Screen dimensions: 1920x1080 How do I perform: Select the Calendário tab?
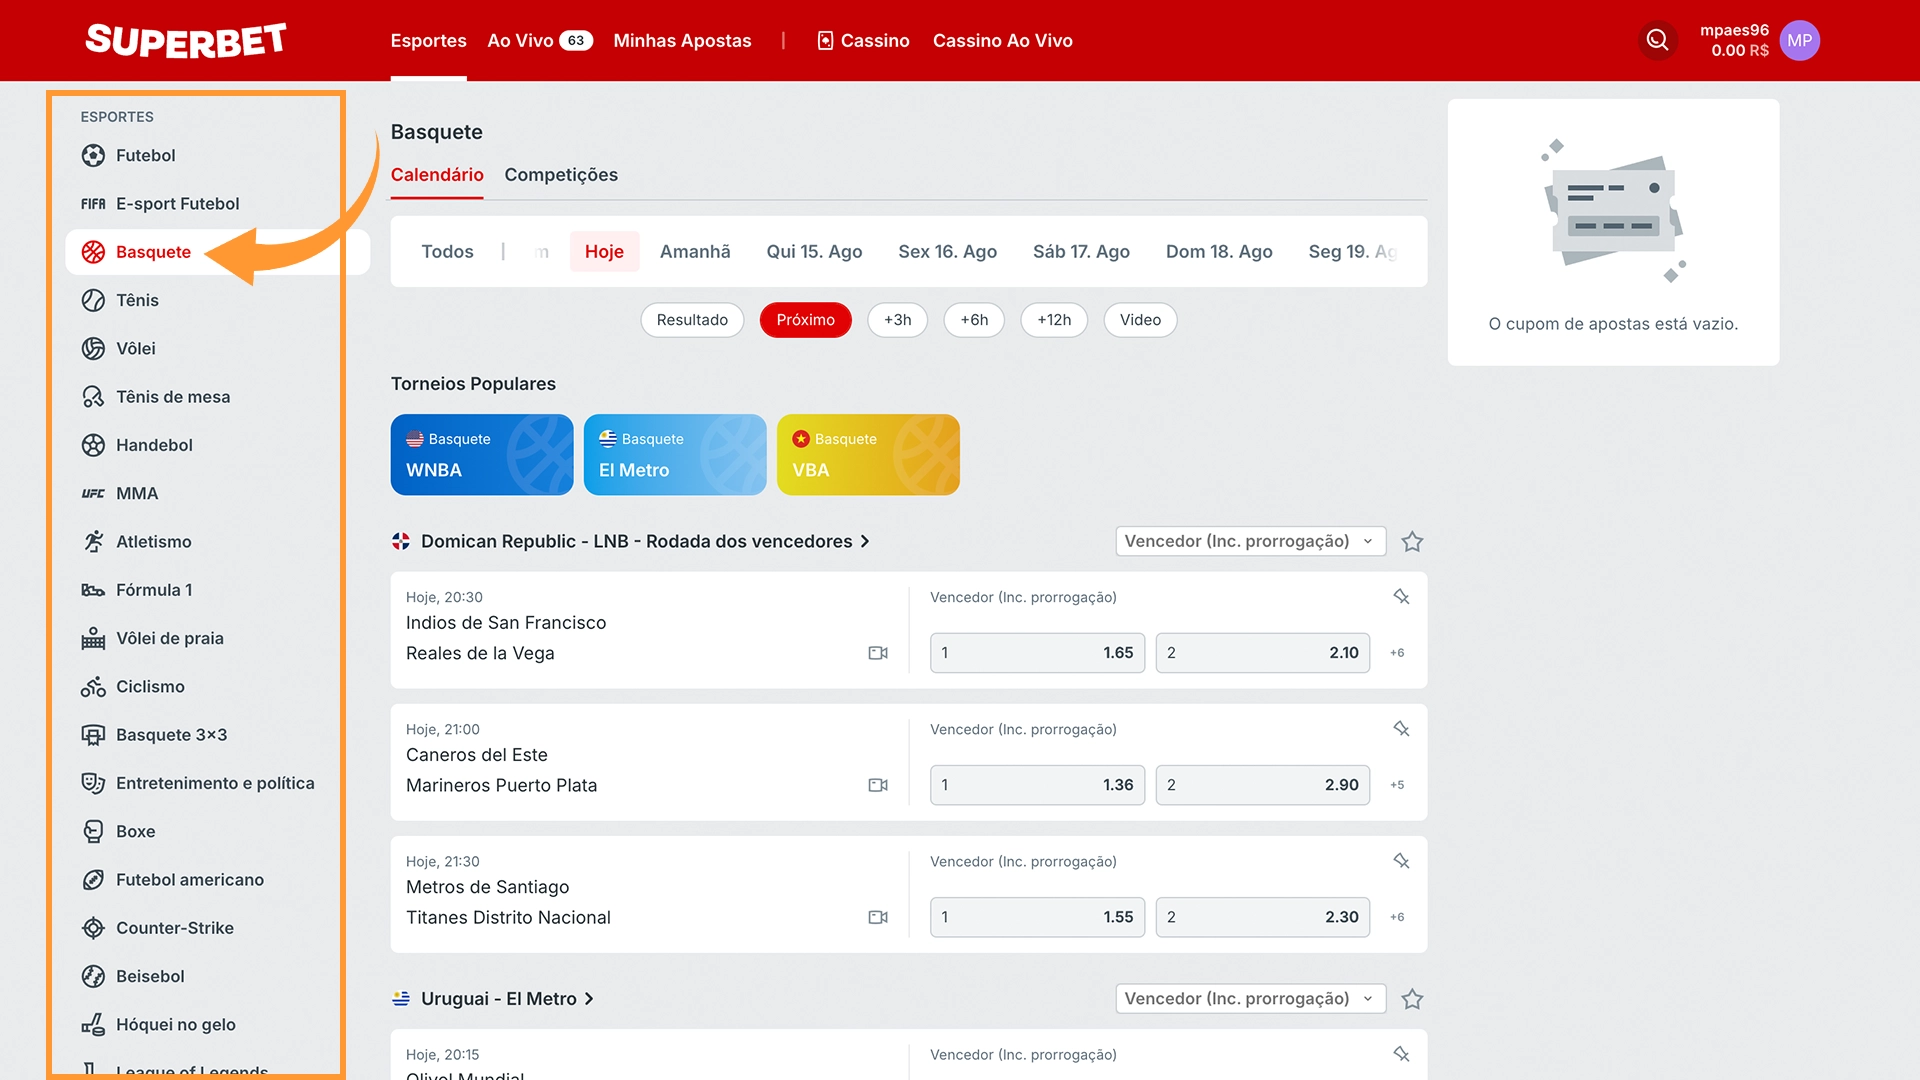pyautogui.click(x=437, y=175)
